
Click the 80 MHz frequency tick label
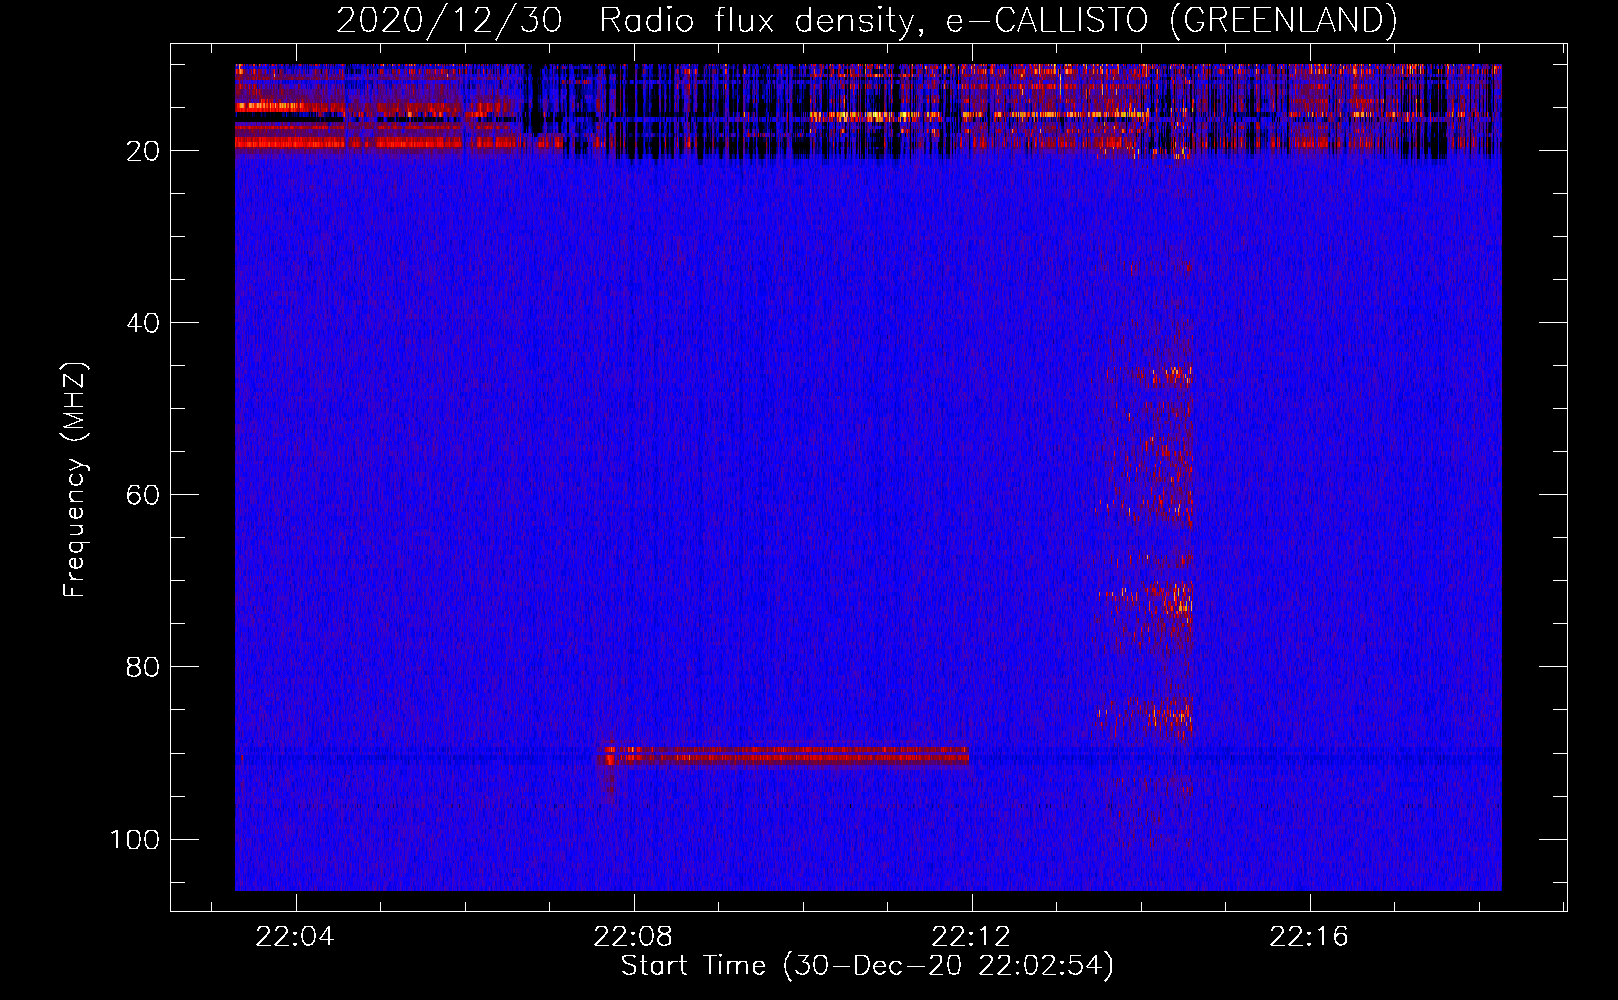(143, 667)
